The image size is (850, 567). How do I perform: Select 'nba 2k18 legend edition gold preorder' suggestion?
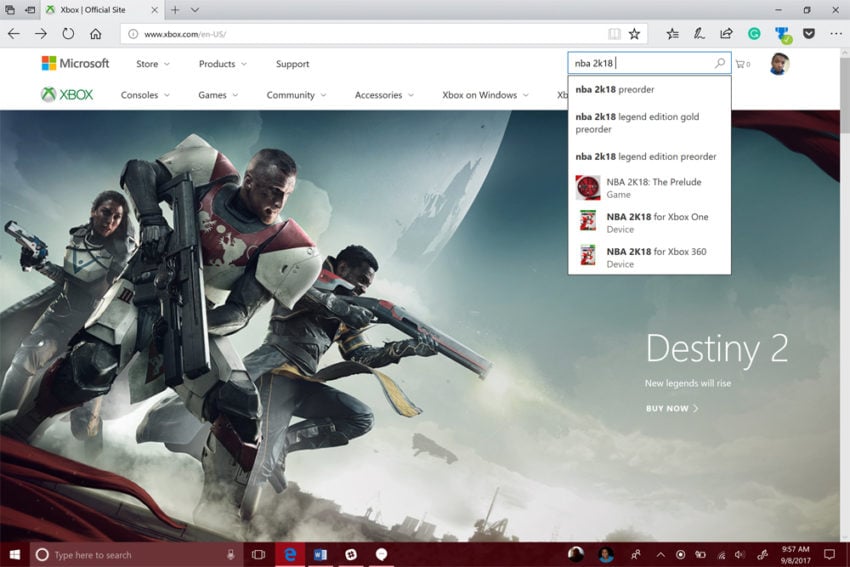[x=649, y=123]
